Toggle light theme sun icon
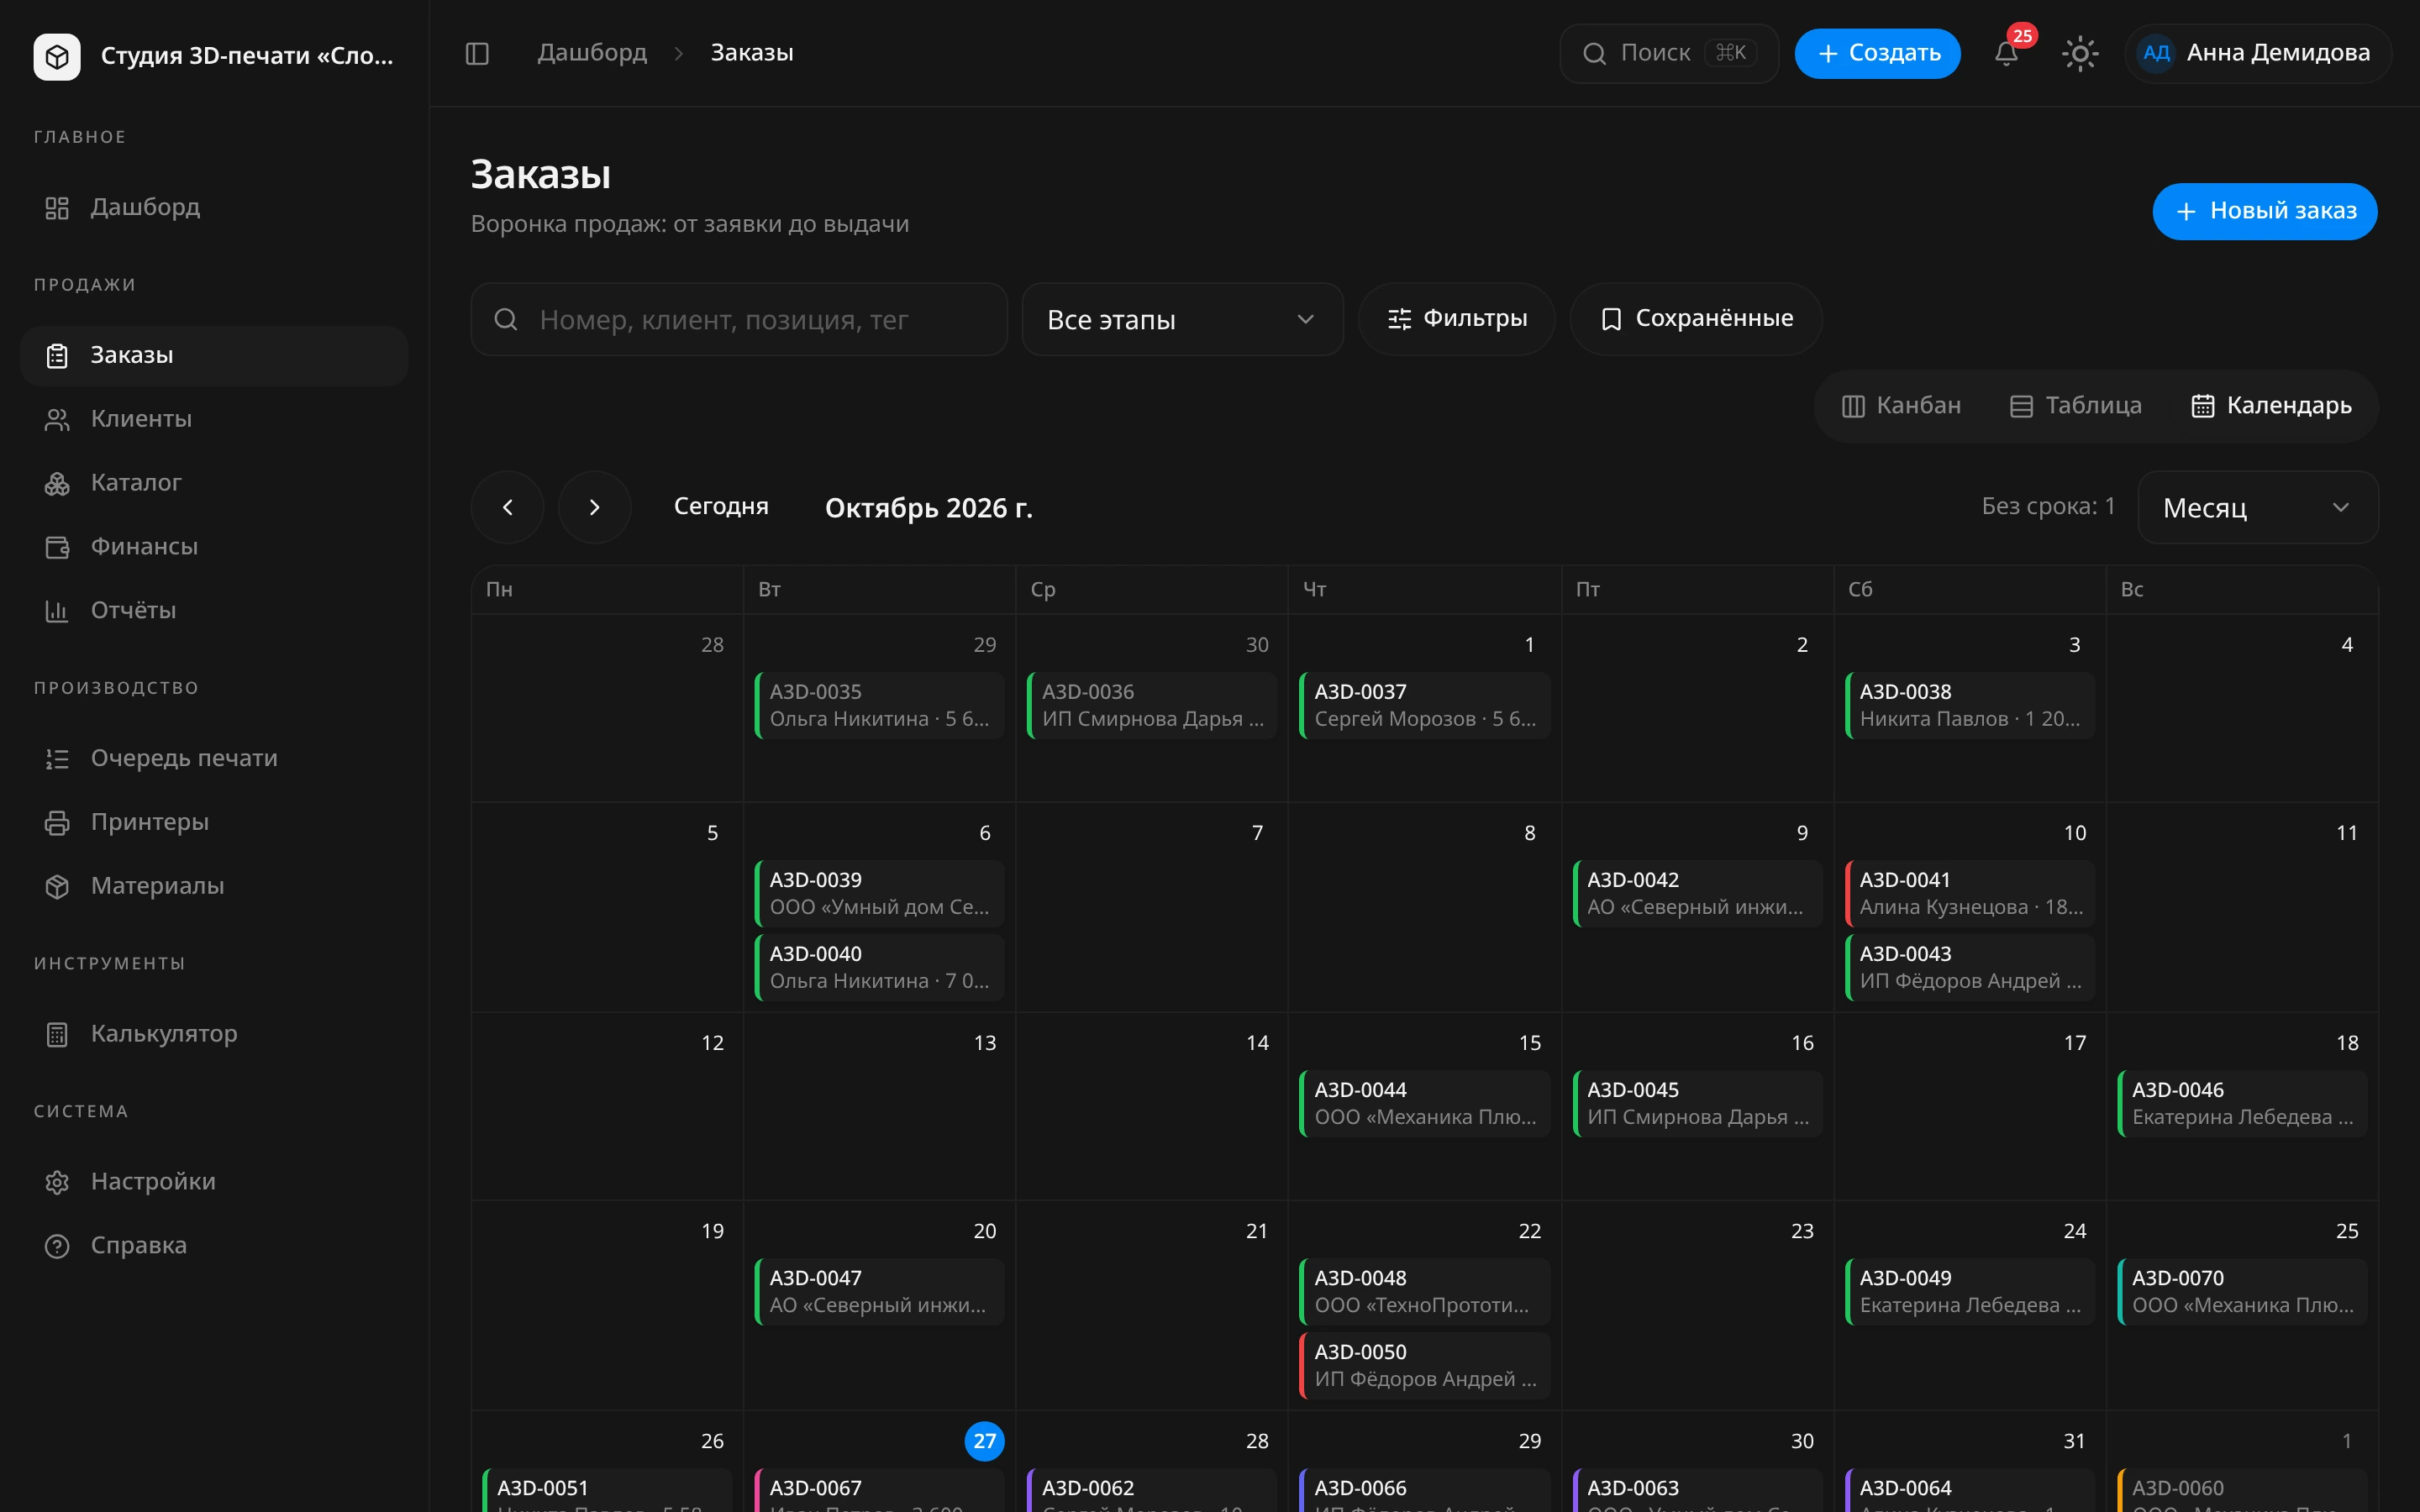 [2080, 53]
